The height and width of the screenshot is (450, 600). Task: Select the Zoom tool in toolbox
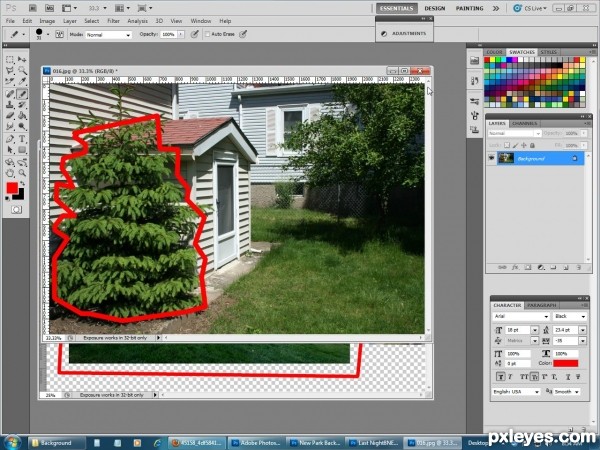tap(22, 173)
